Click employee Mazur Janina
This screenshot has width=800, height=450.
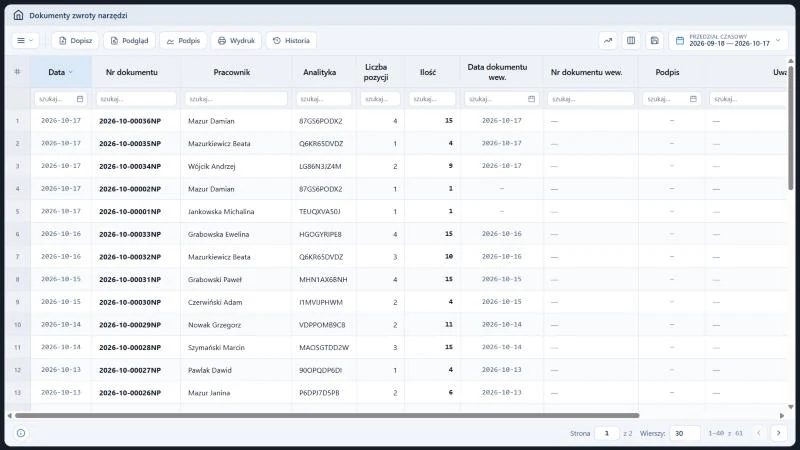(209, 393)
